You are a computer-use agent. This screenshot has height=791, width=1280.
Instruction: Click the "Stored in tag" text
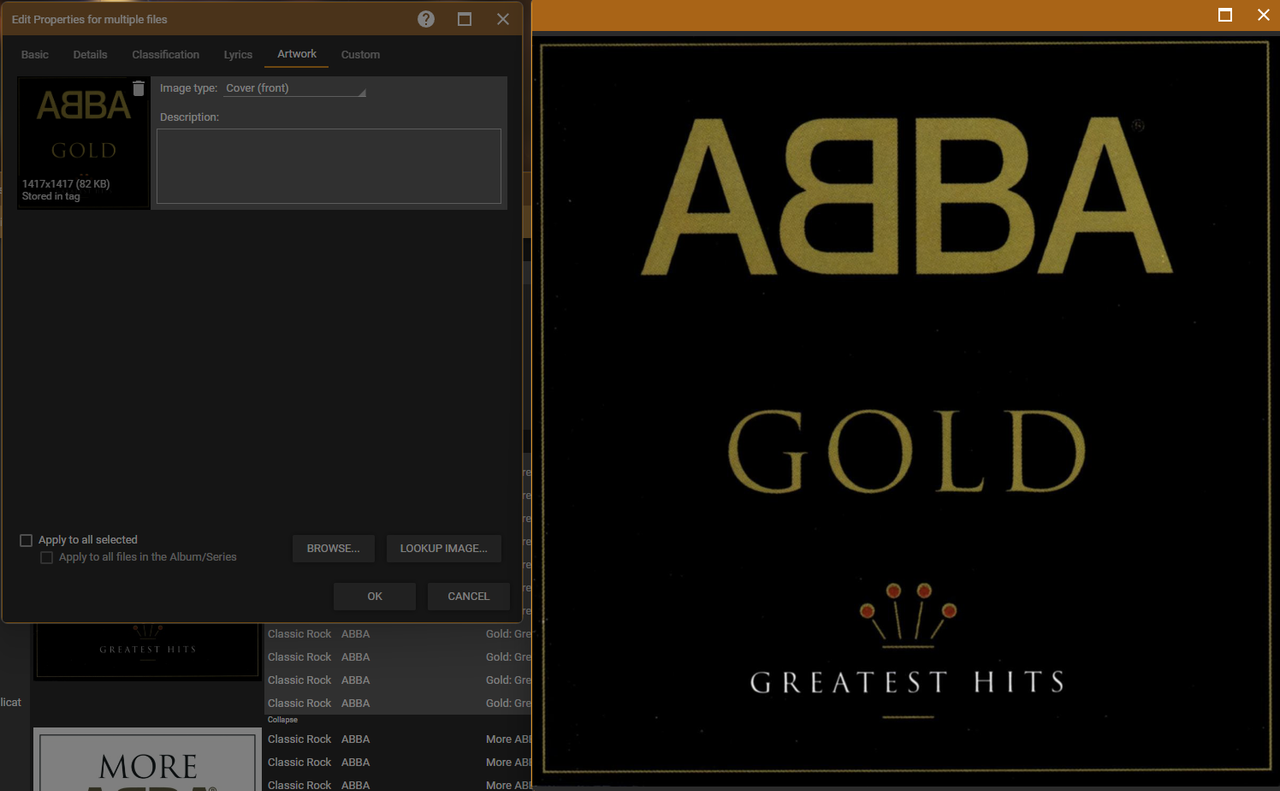(51, 196)
